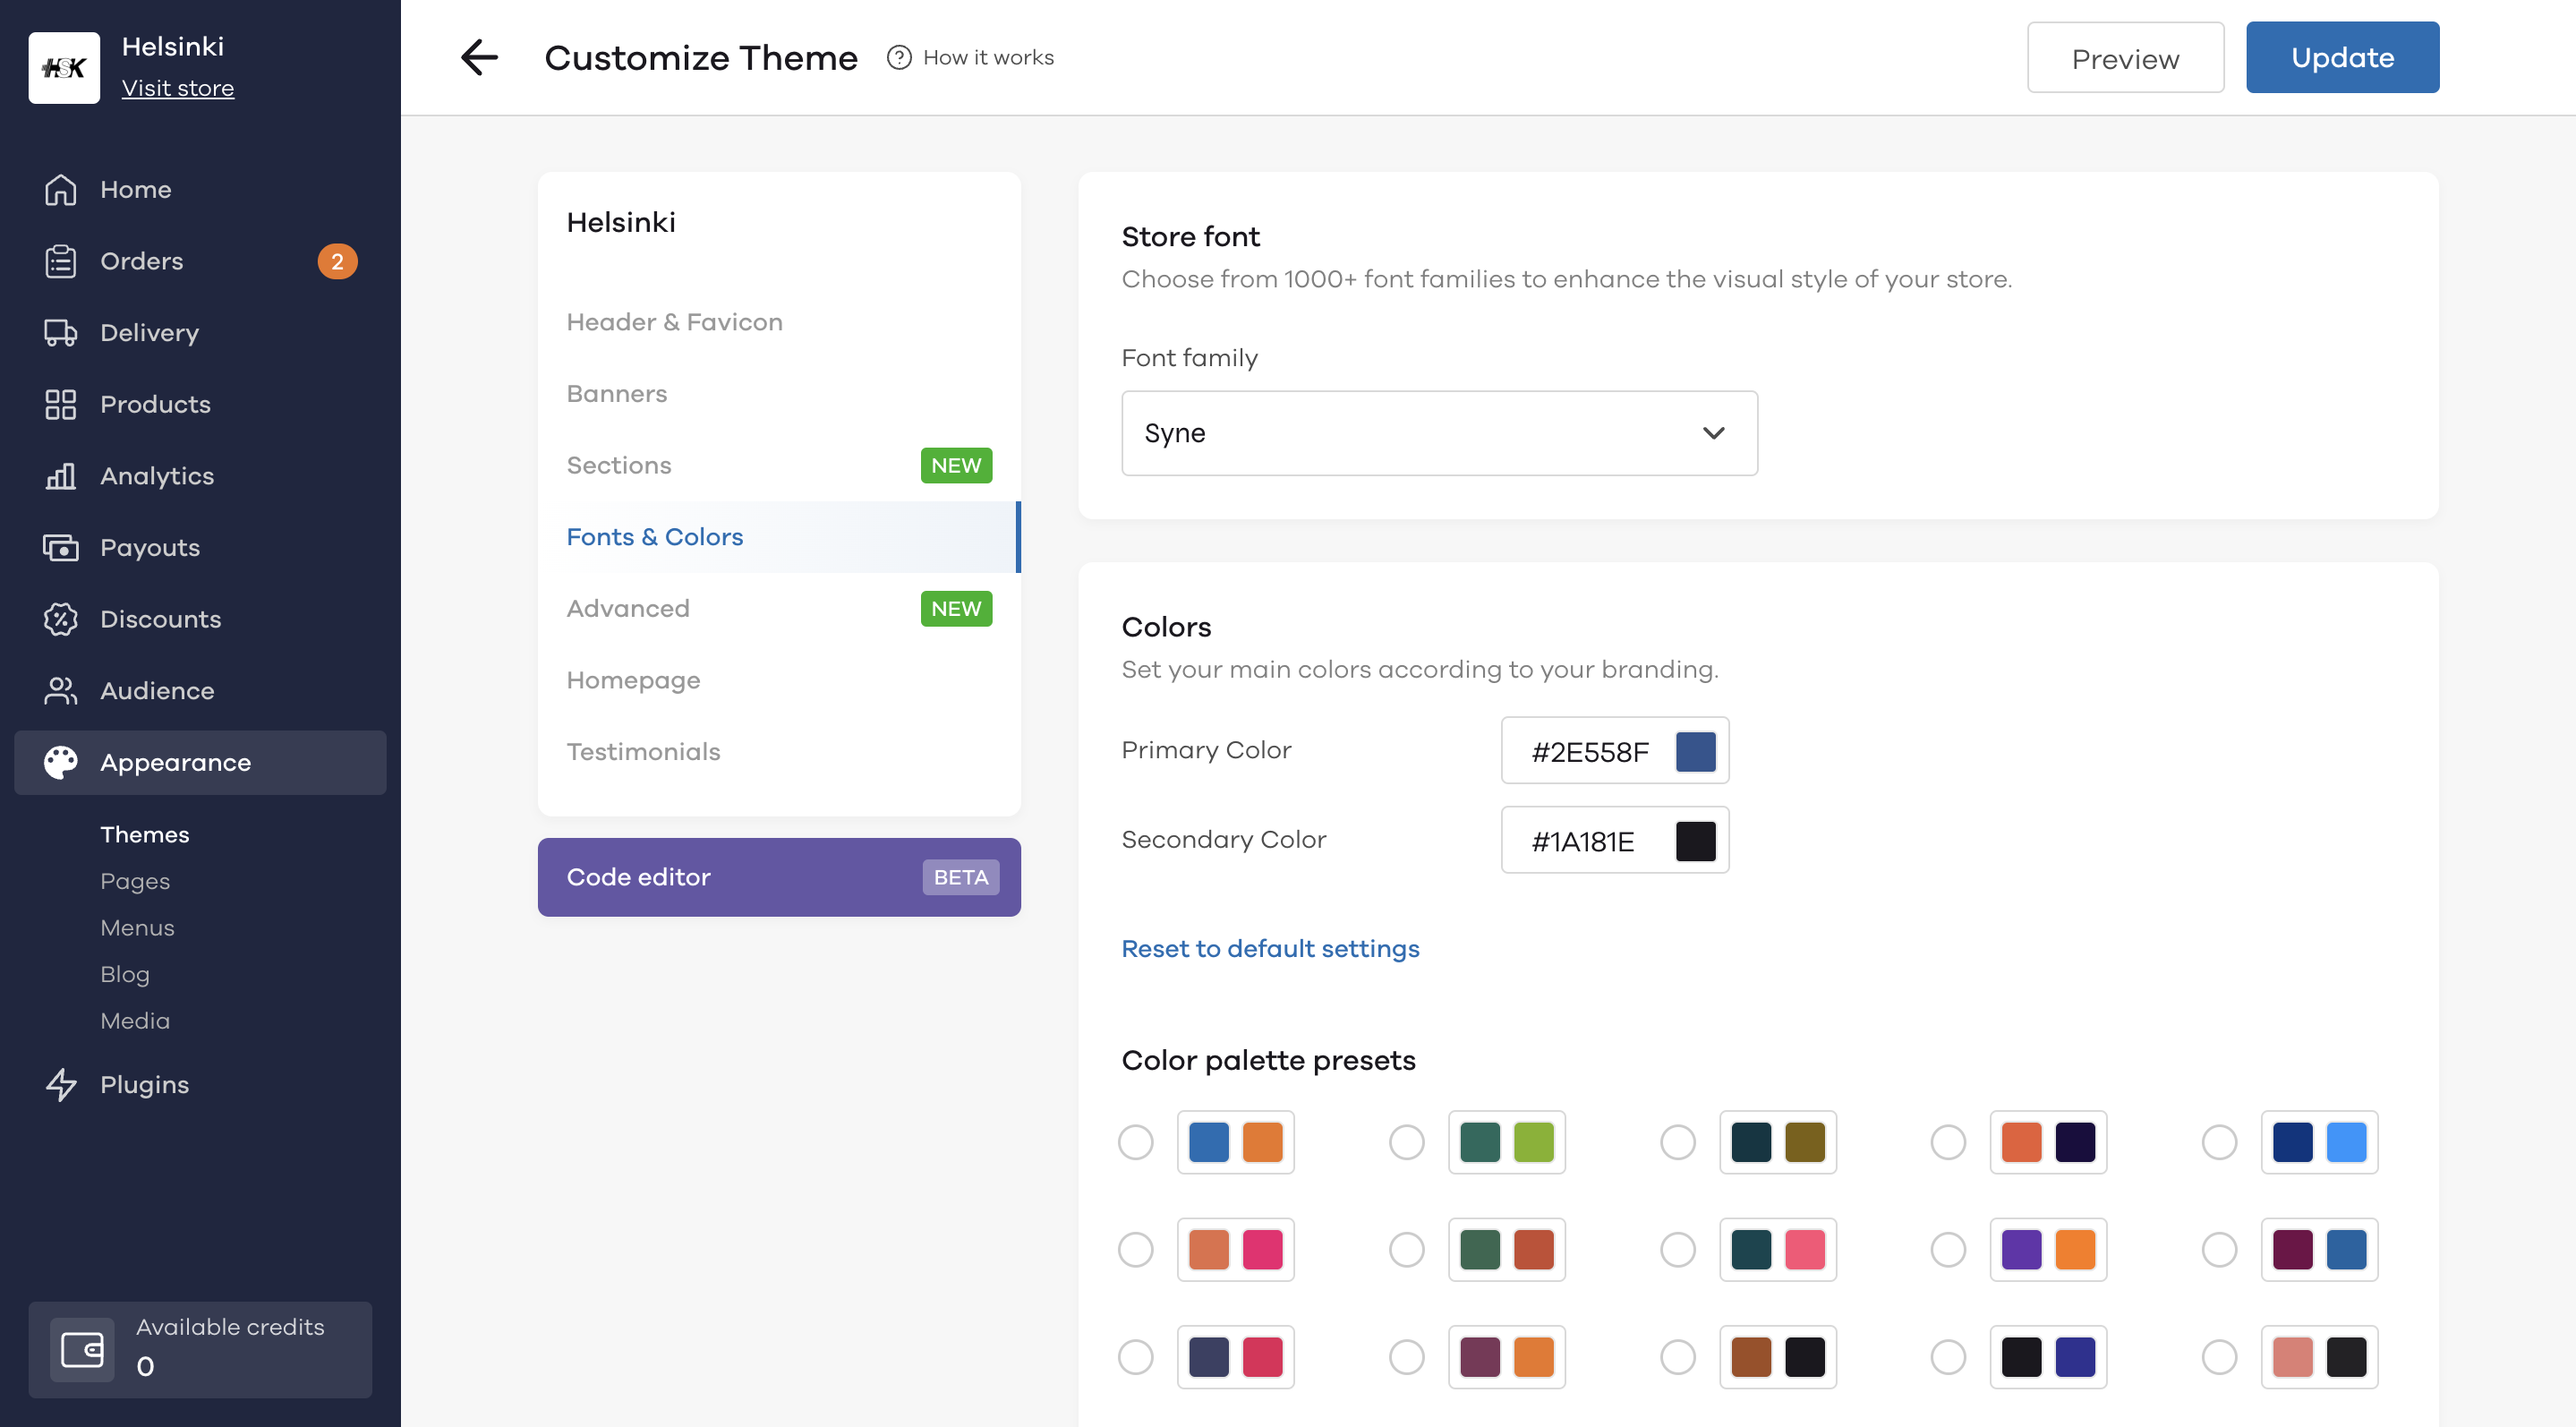Select the brown and black palette preset

[1678, 1357]
